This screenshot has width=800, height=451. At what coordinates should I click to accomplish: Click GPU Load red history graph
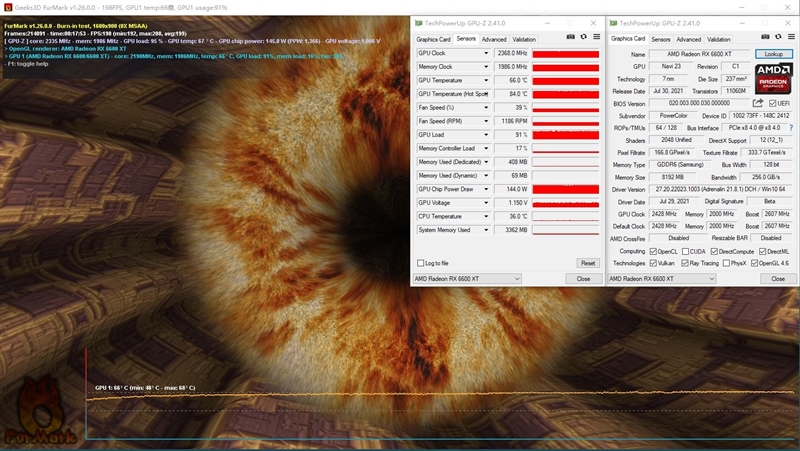coord(565,135)
